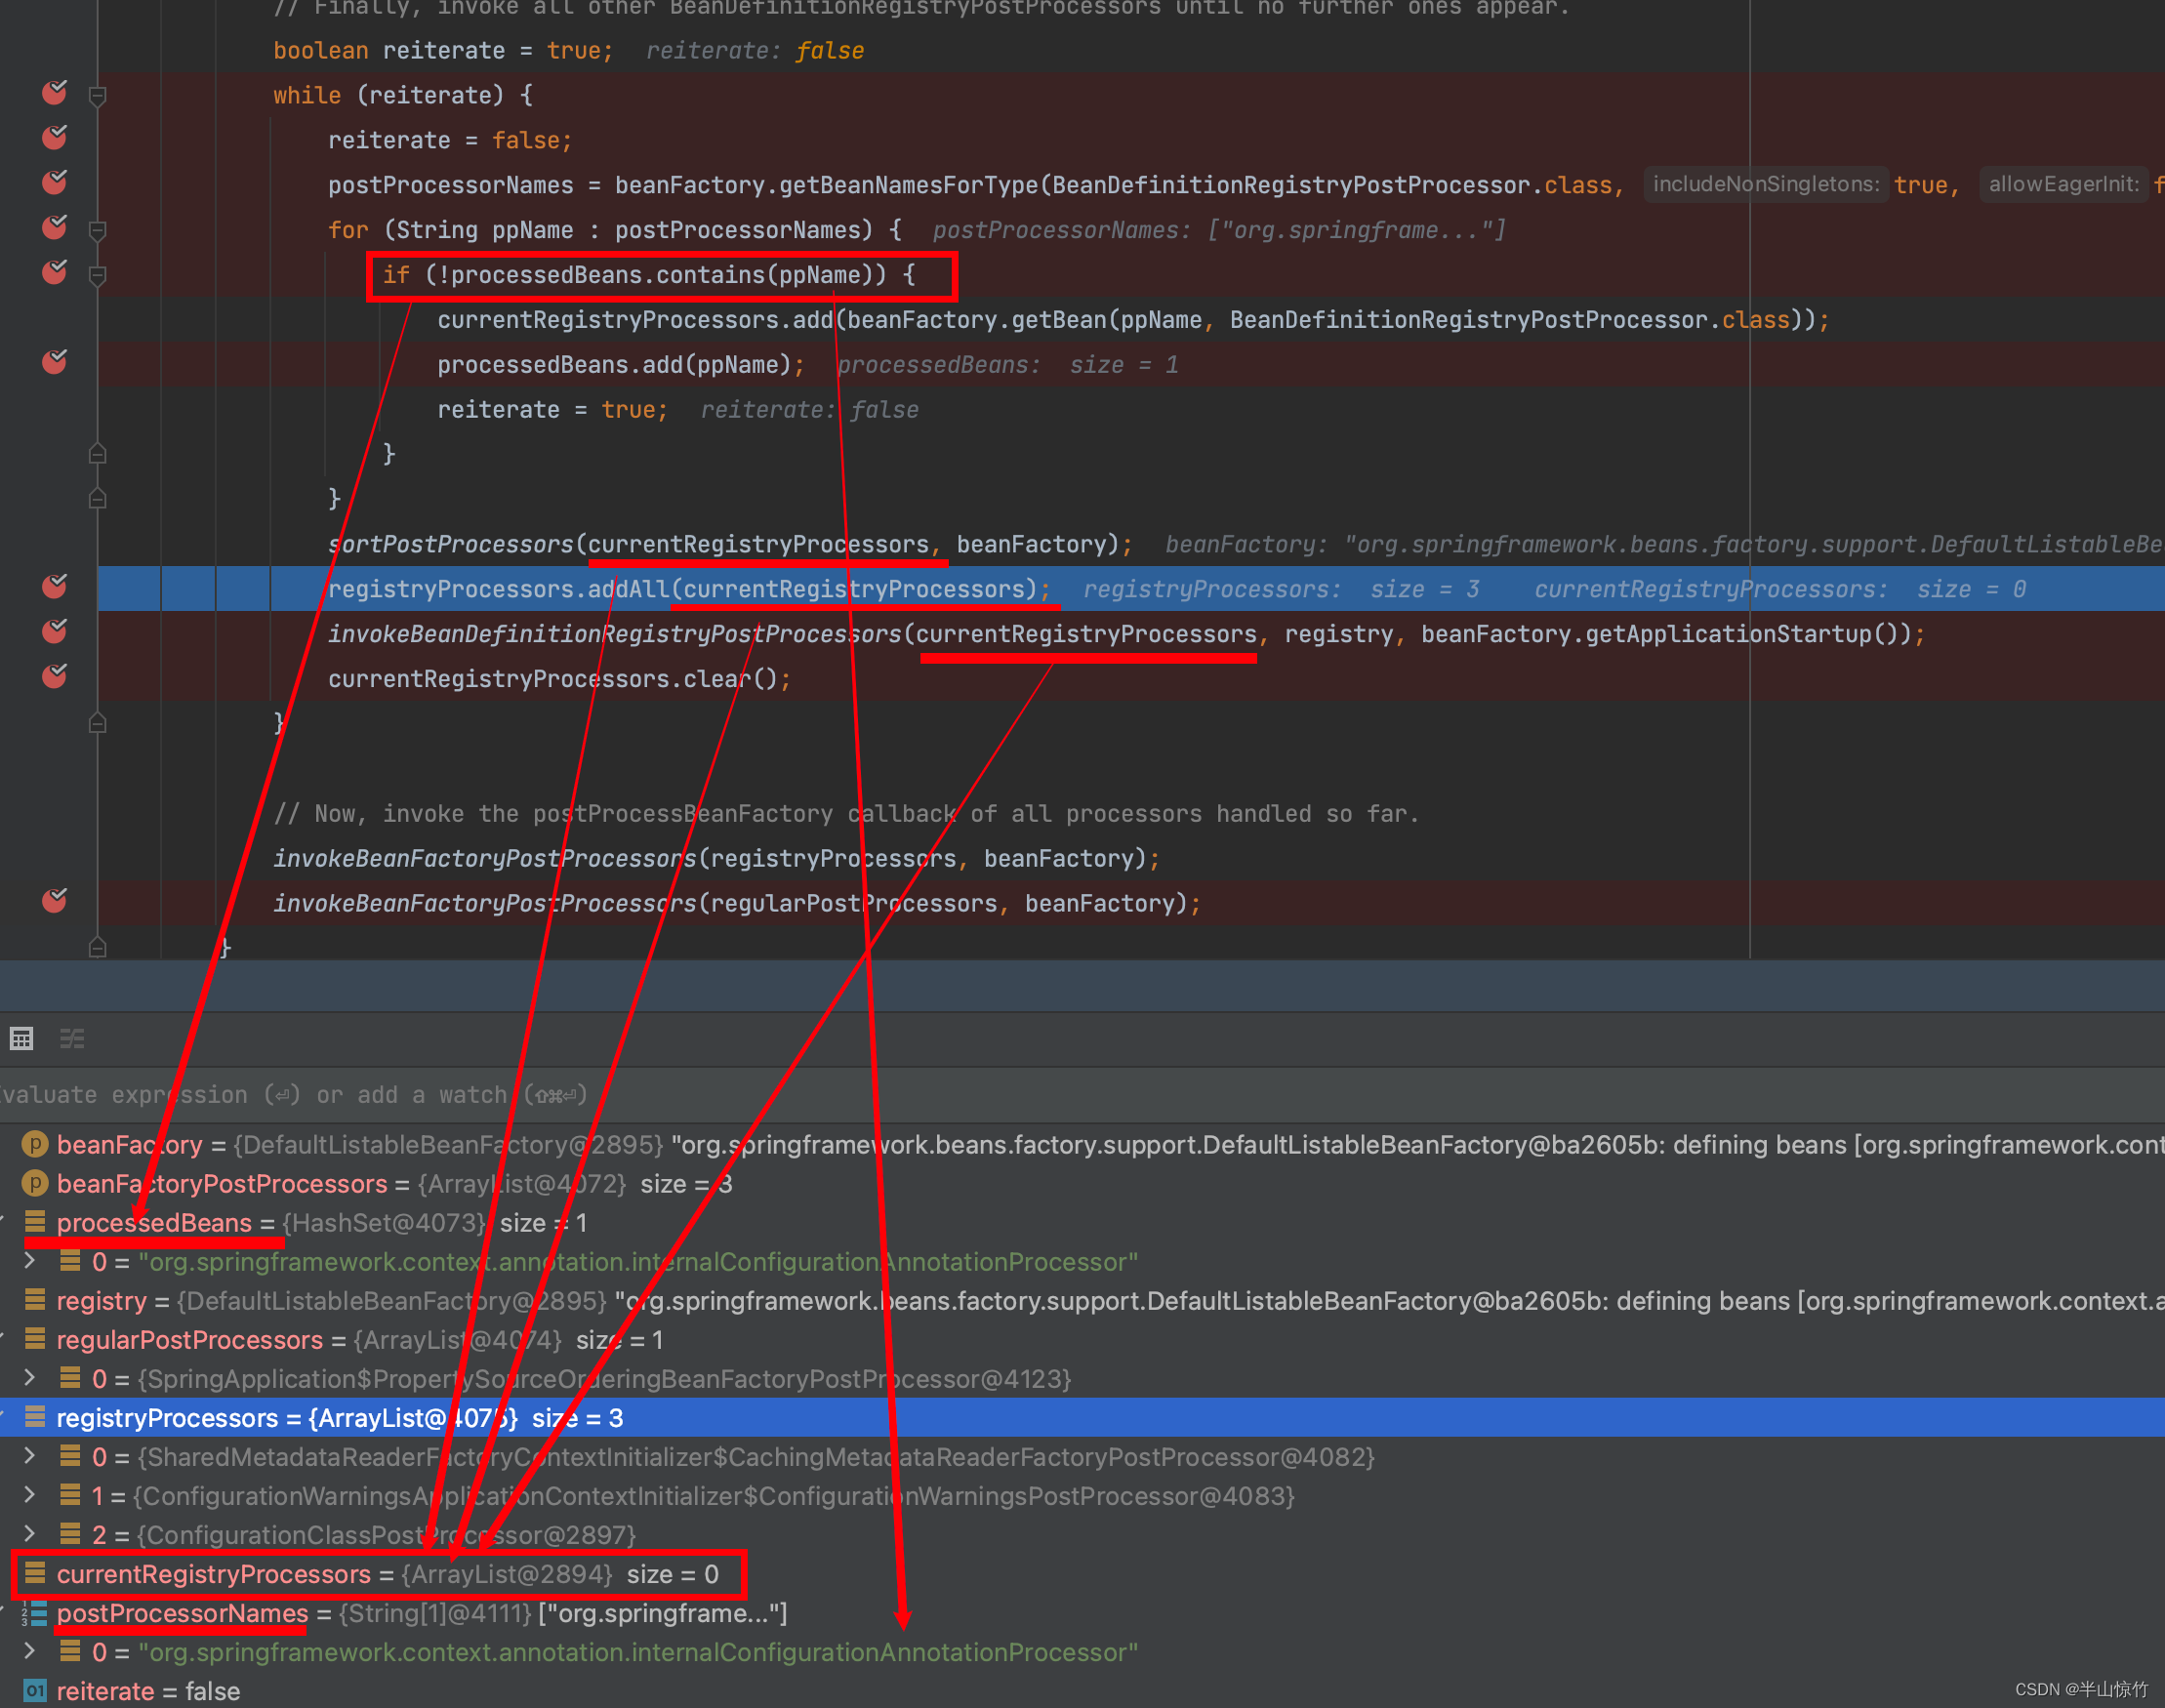Image resolution: width=2165 pixels, height=1708 pixels.
Task: Fold at the while loop closing brace
Action: tap(98, 723)
